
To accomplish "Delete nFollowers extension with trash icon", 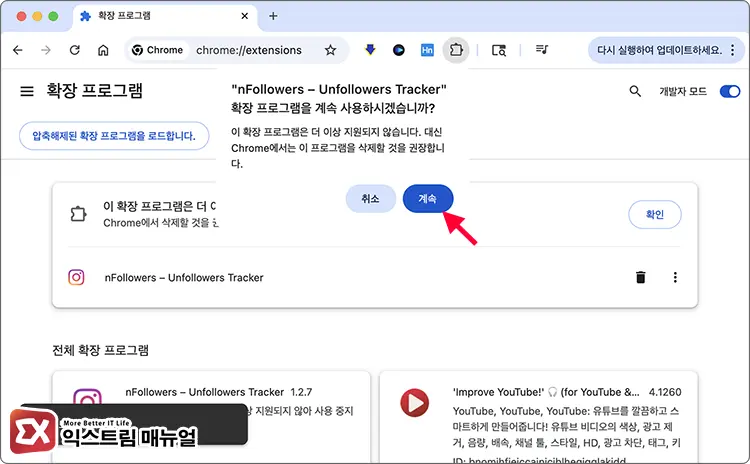I will (x=640, y=277).
